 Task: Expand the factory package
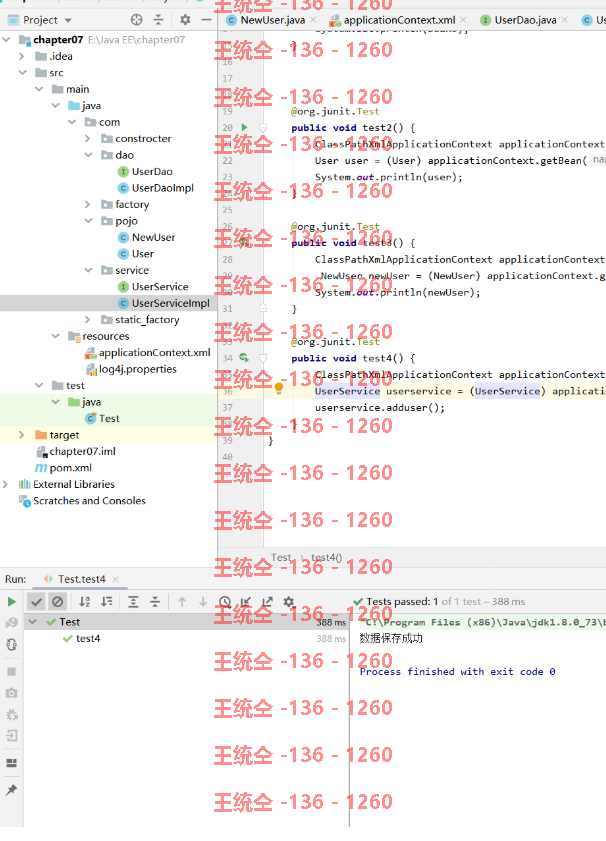pos(87,204)
